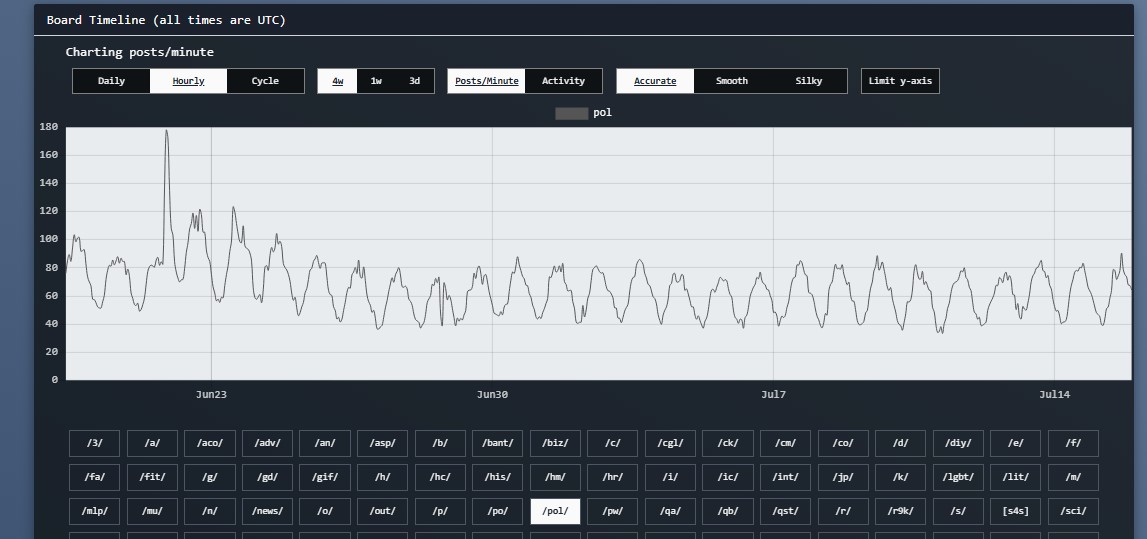Select the /f/ board
1147x539 pixels.
(x=1073, y=443)
